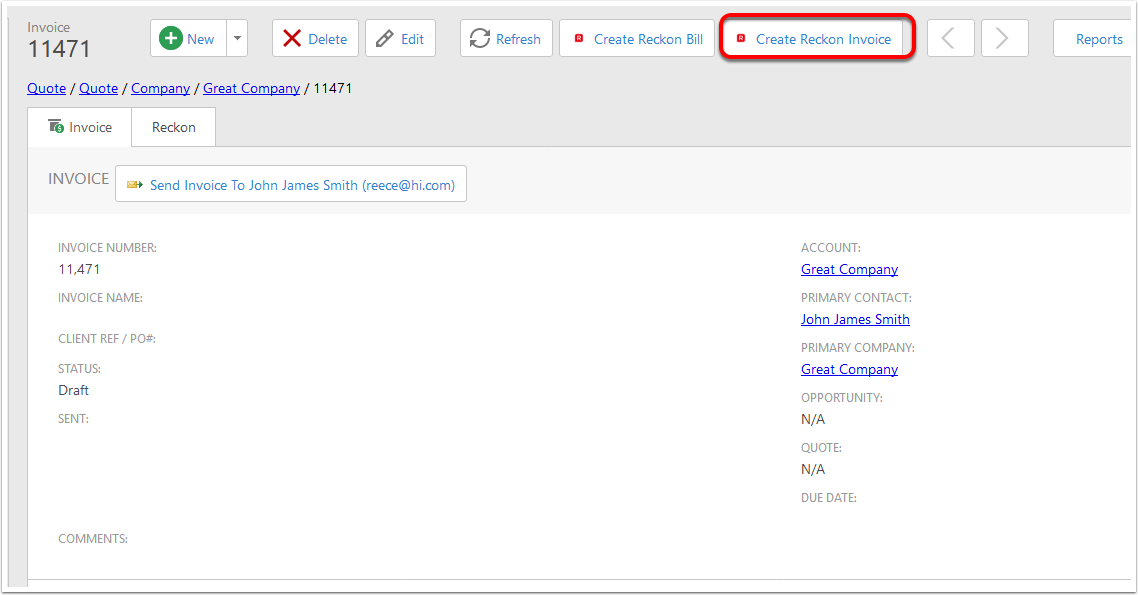Refresh the invoice page
The width and height of the screenshot is (1138, 595).
click(x=506, y=39)
